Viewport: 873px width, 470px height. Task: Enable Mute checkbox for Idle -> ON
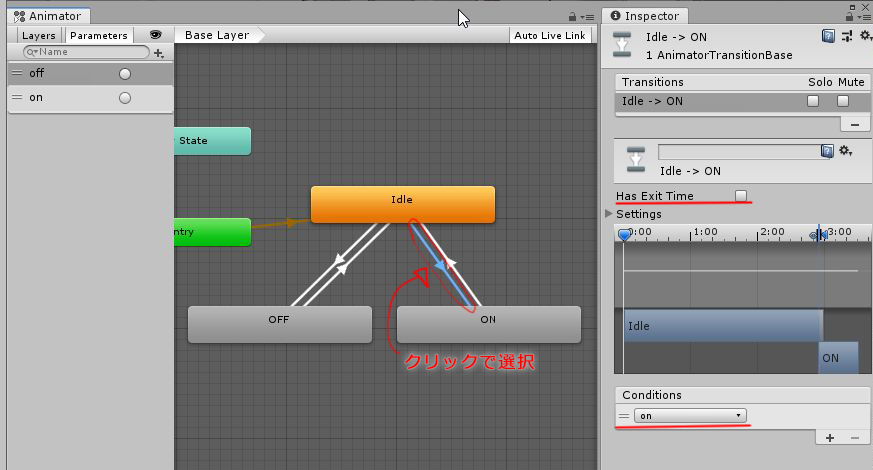843,101
